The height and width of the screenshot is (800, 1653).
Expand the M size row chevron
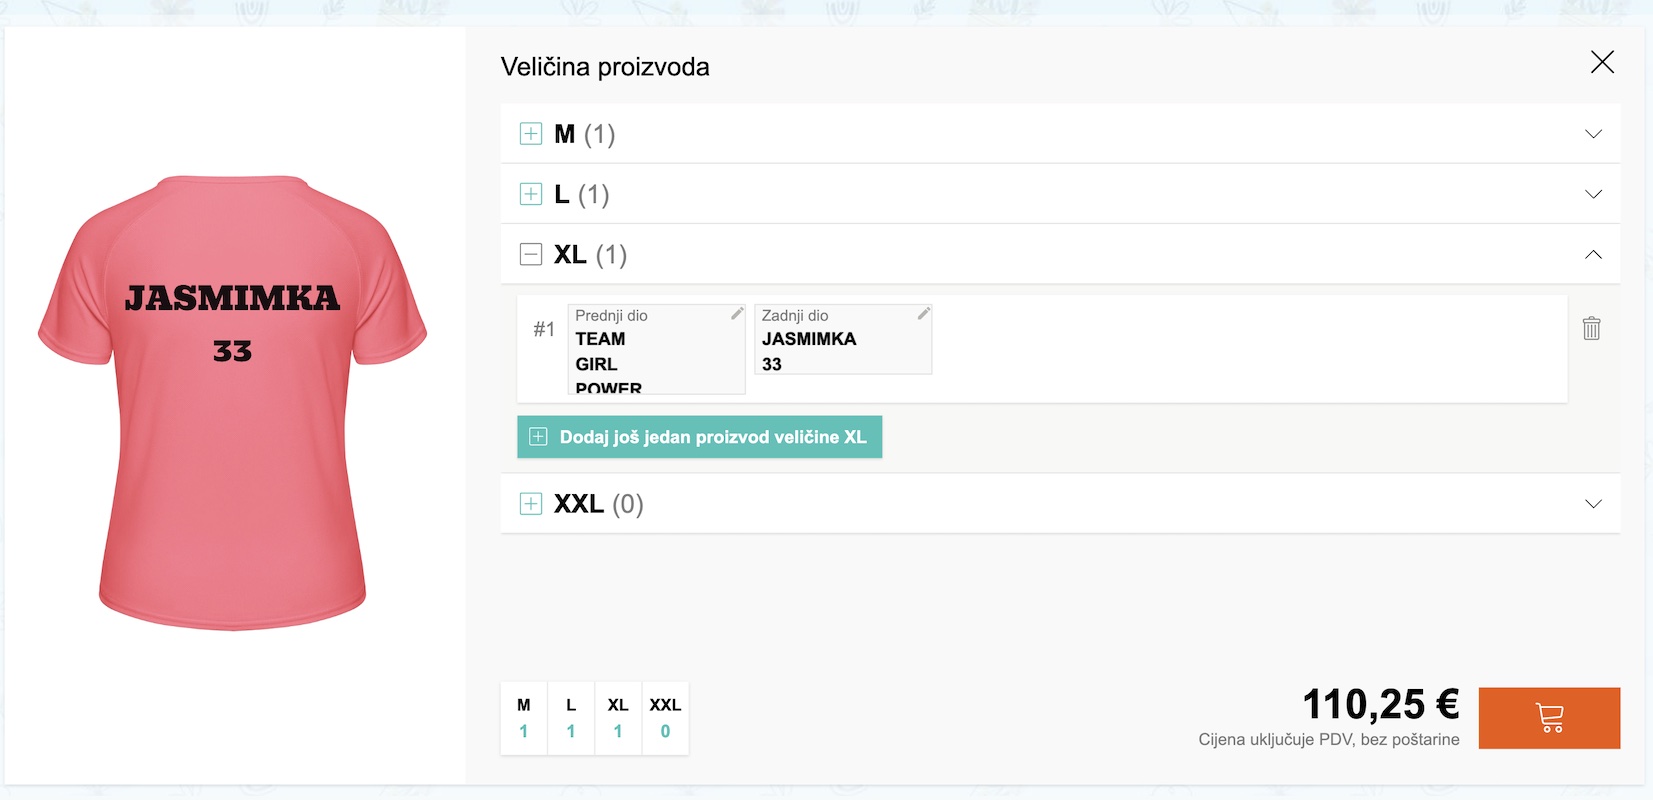pyautogui.click(x=1593, y=134)
